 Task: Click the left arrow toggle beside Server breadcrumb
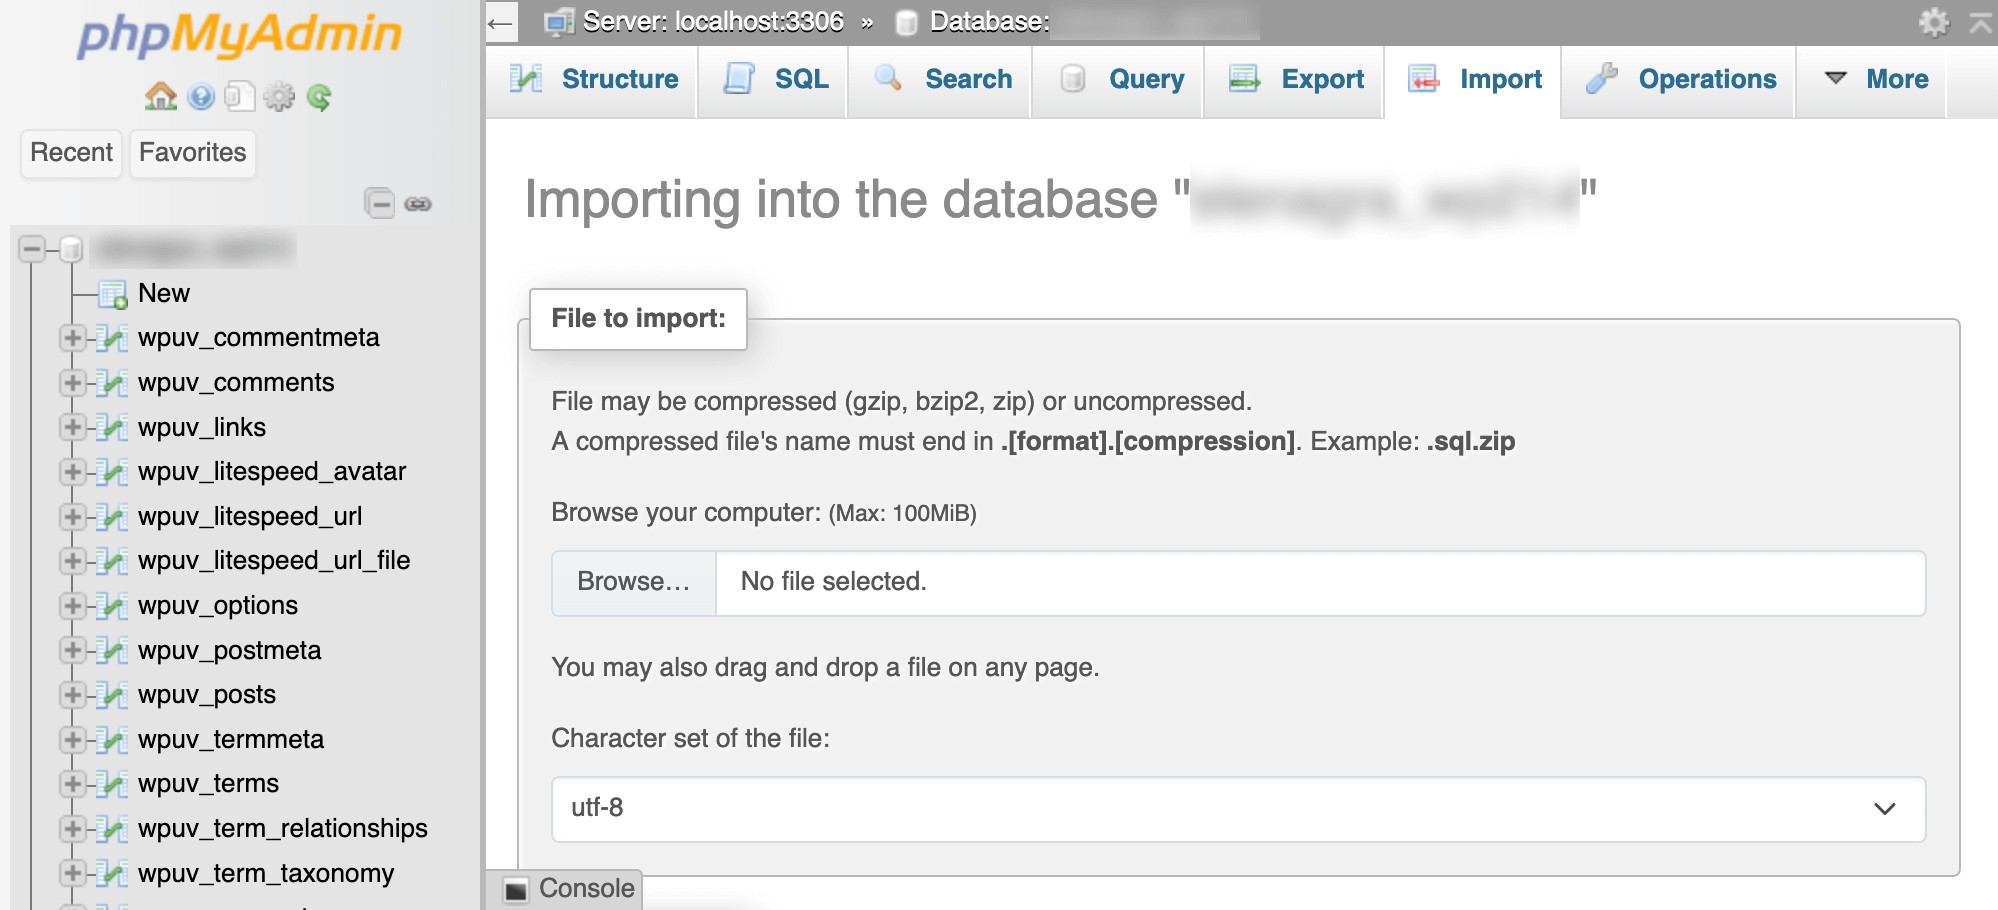501,22
